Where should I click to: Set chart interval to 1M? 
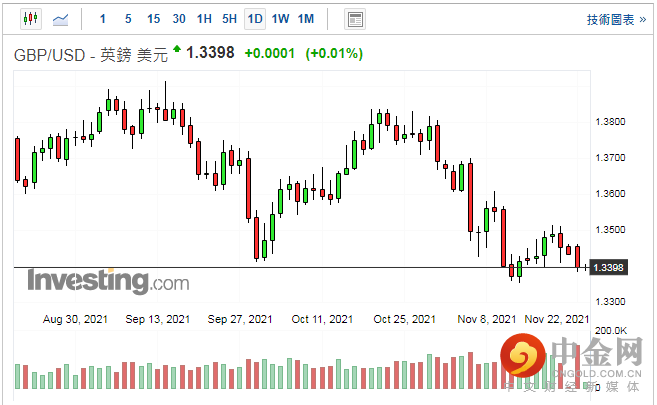(x=306, y=19)
